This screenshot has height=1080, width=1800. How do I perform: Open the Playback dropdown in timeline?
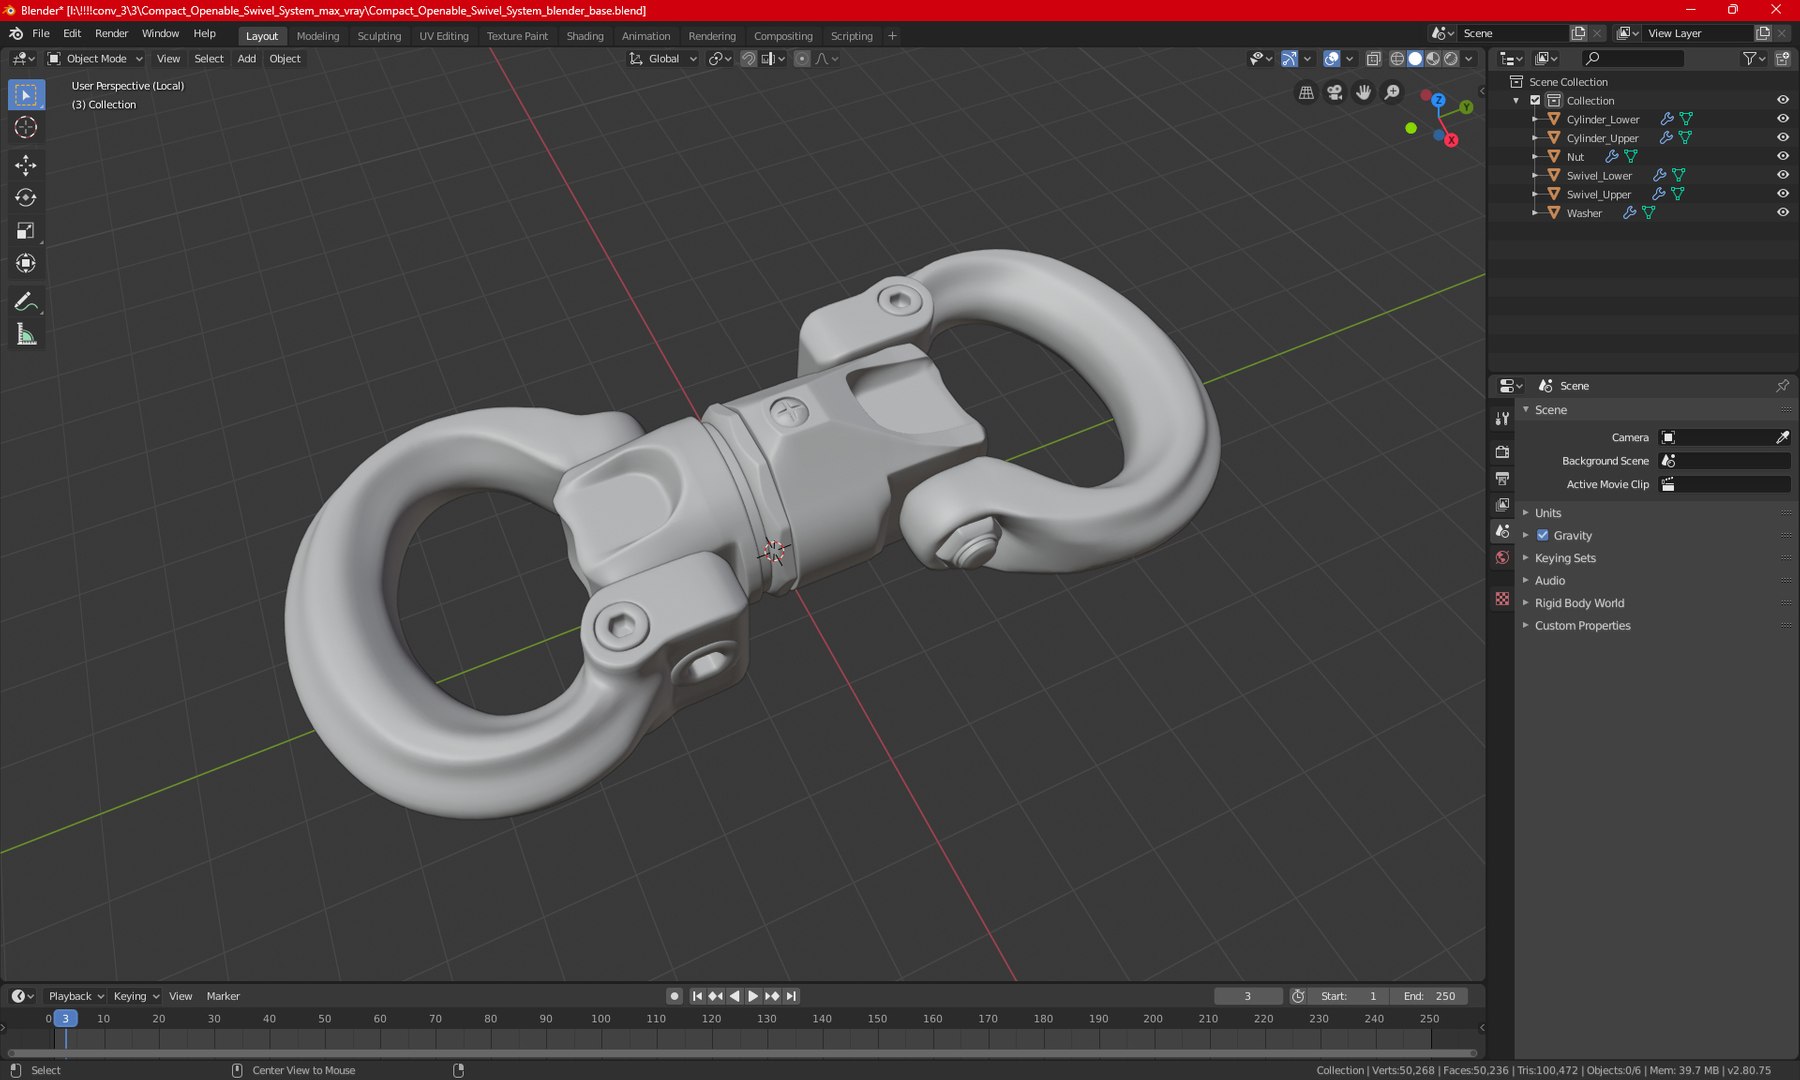click(76, 996)
